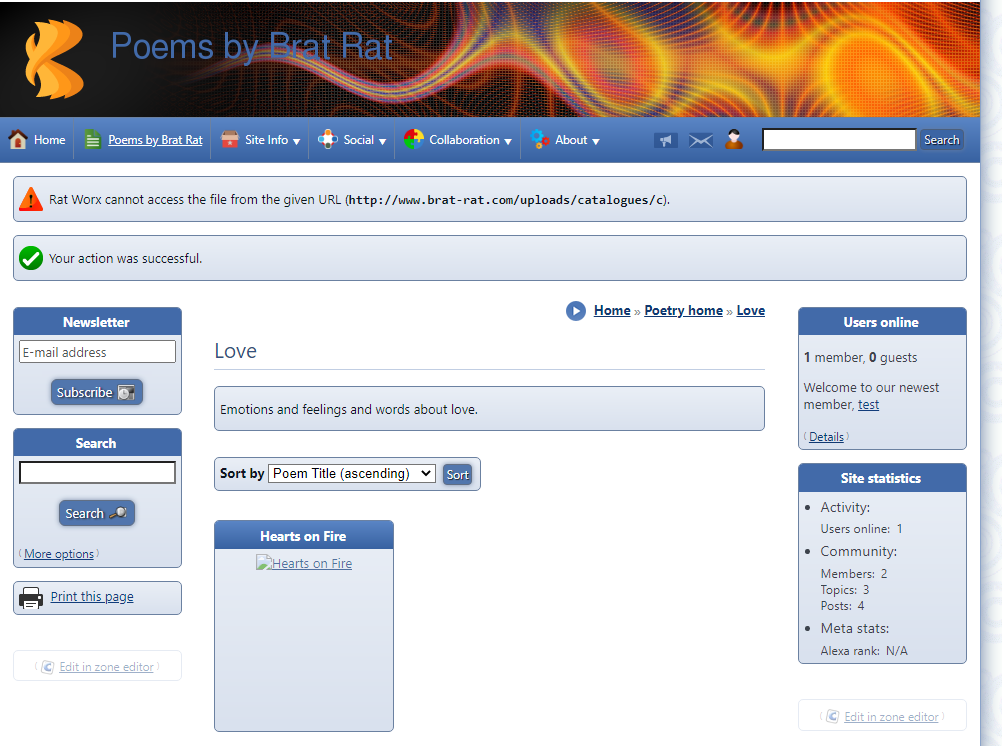Click the printer icon

31,598
